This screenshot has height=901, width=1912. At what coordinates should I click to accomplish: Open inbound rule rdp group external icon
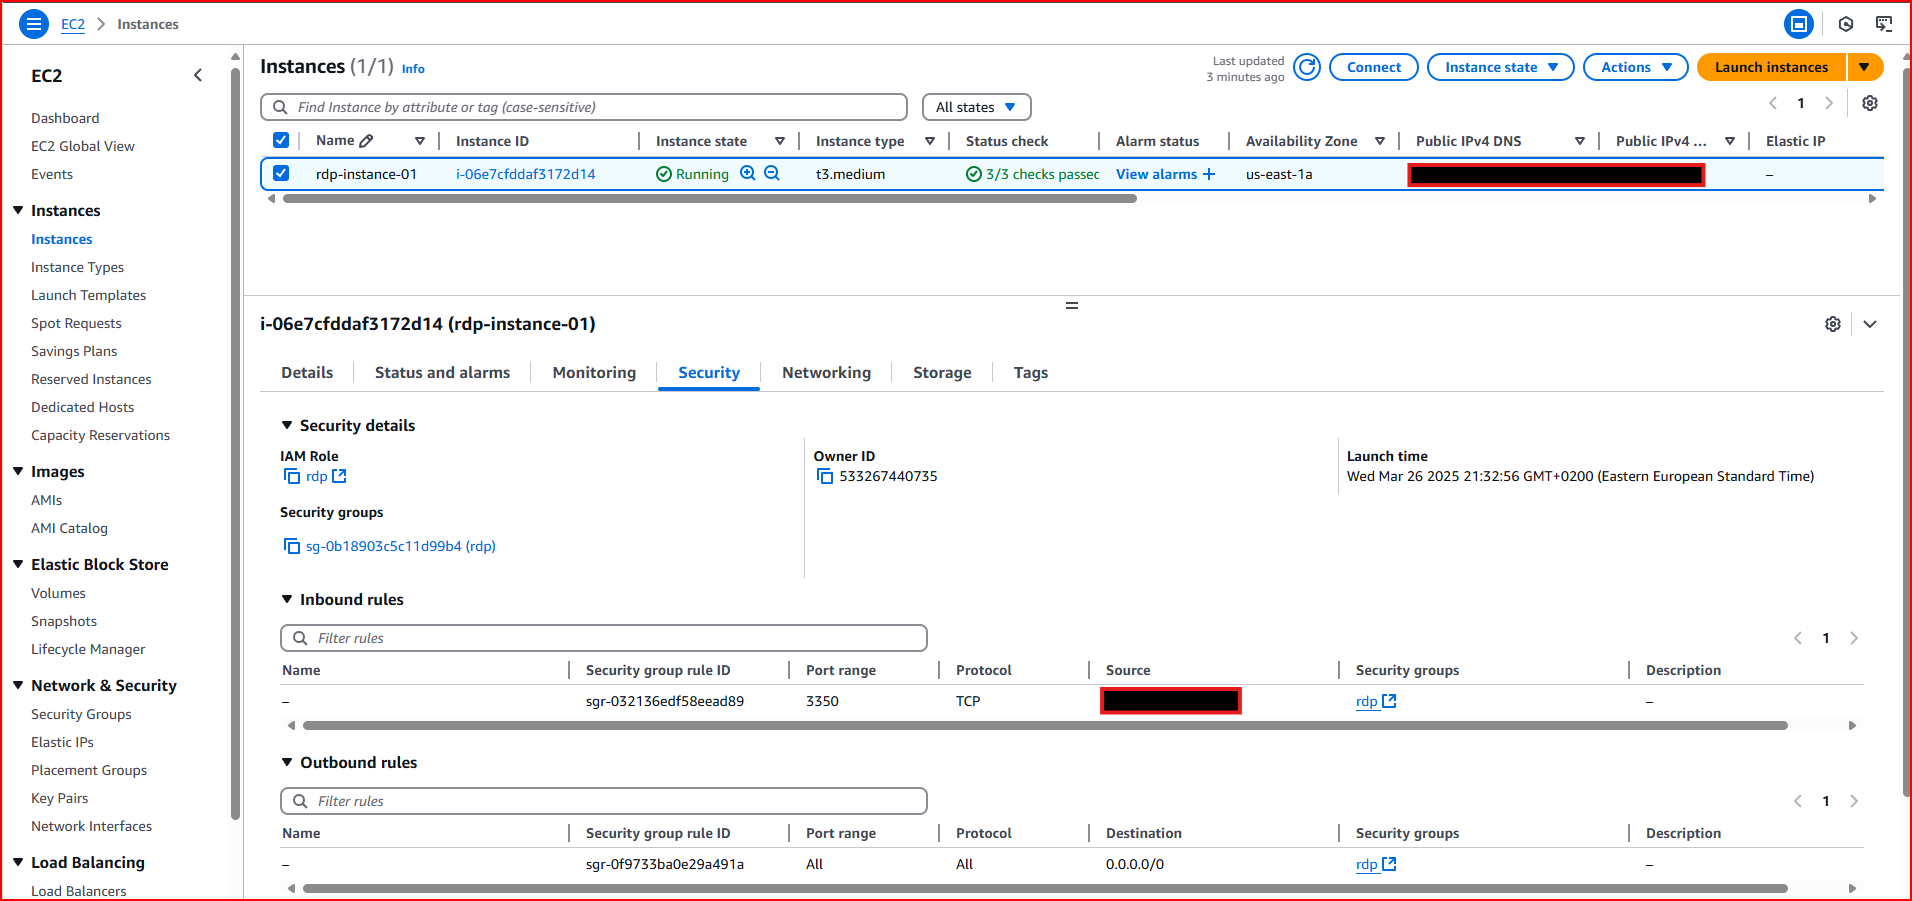1389,701
